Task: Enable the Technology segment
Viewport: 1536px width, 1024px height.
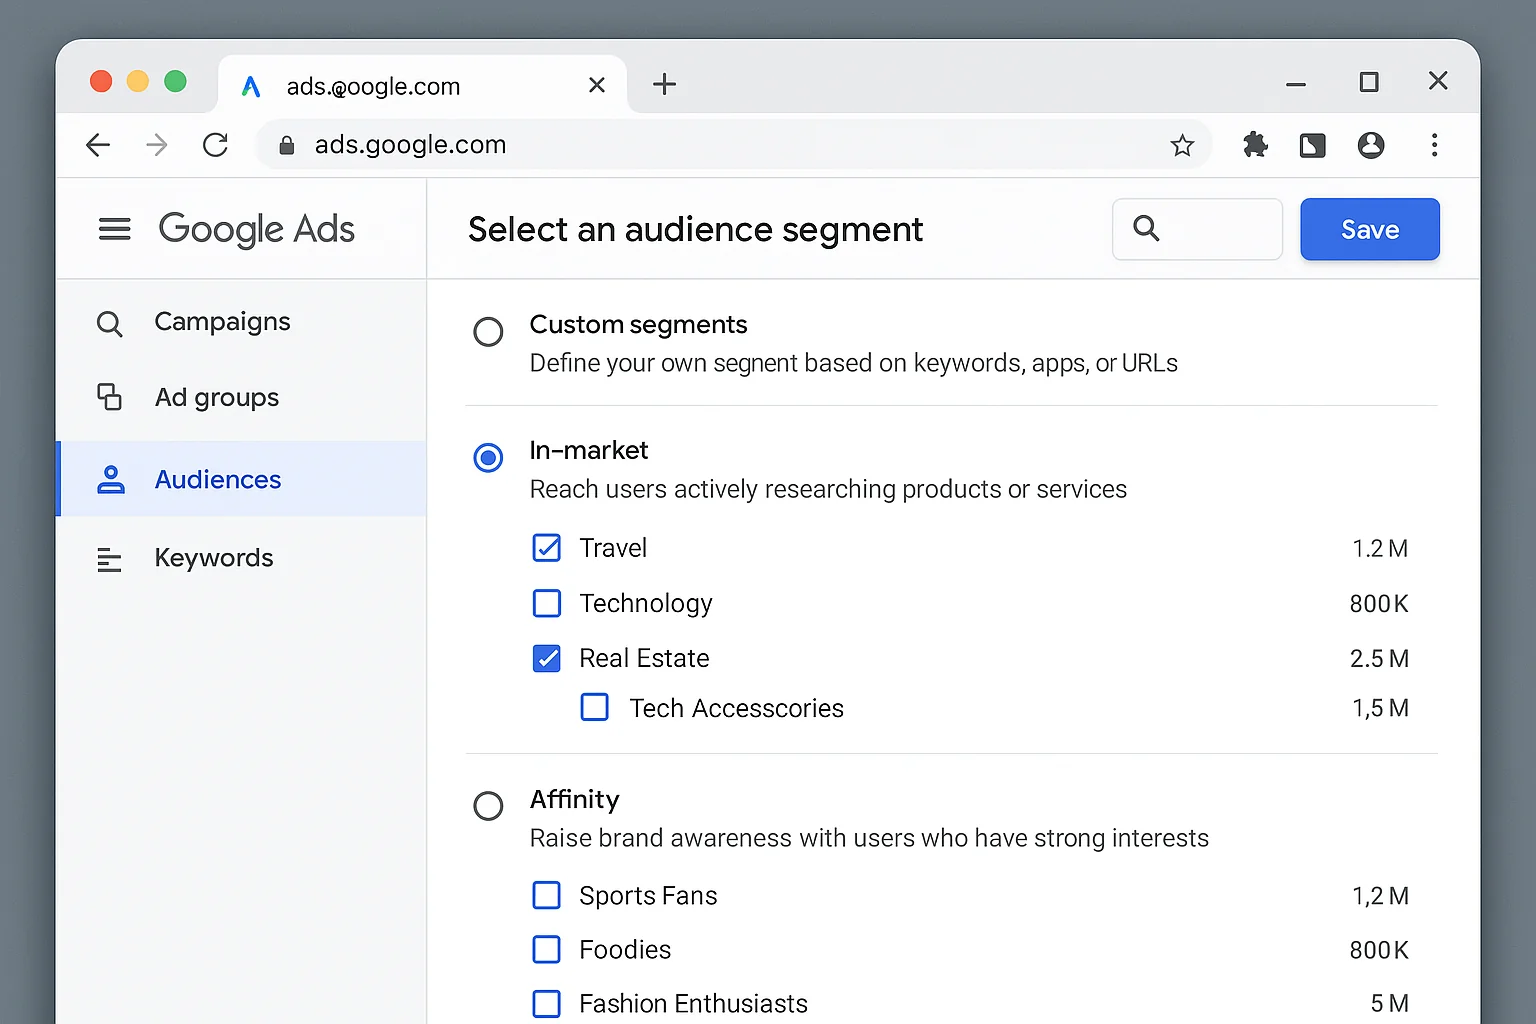Action: point(546,603)
